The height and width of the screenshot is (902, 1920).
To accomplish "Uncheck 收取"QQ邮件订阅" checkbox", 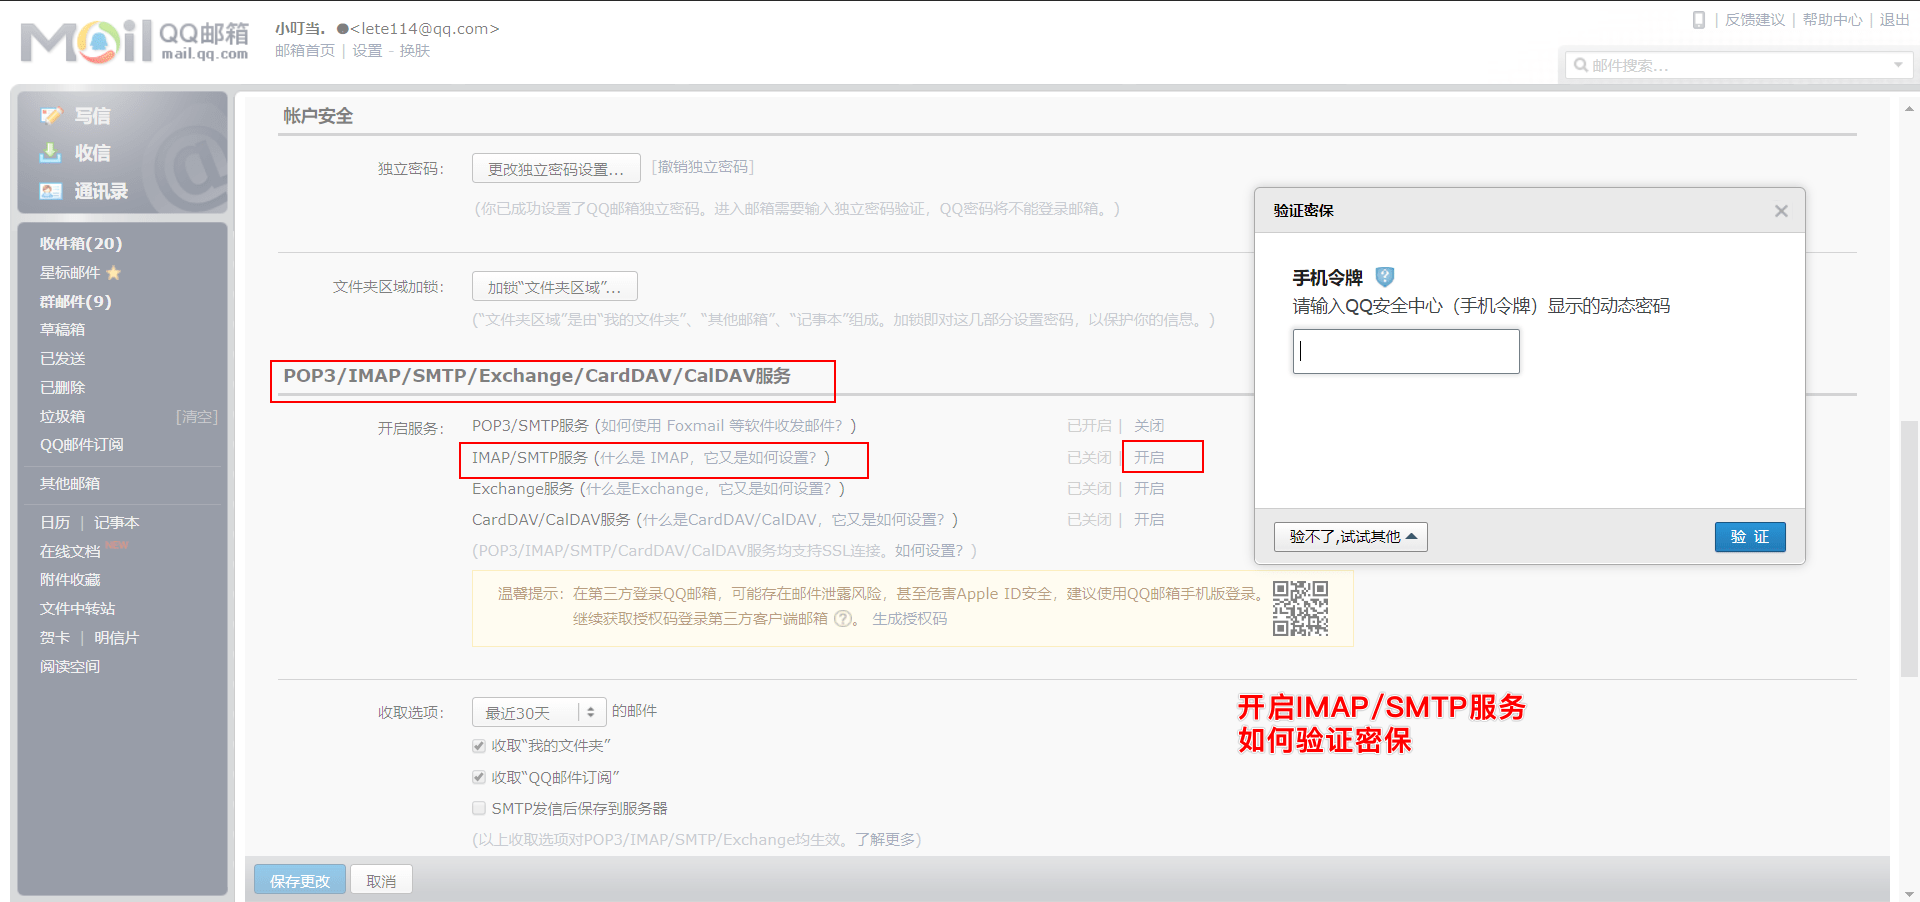I will point(479,778).
